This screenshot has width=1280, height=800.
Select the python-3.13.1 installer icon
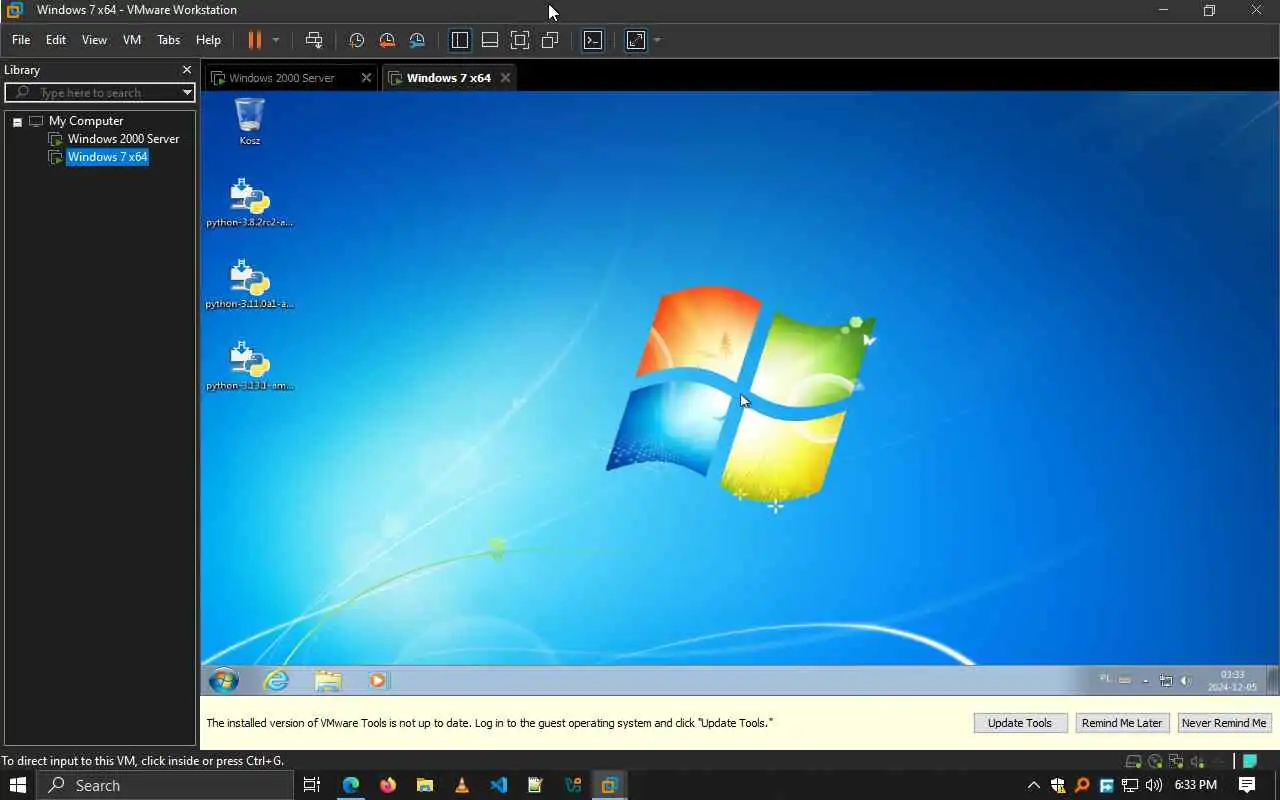(x=249, y=365)
